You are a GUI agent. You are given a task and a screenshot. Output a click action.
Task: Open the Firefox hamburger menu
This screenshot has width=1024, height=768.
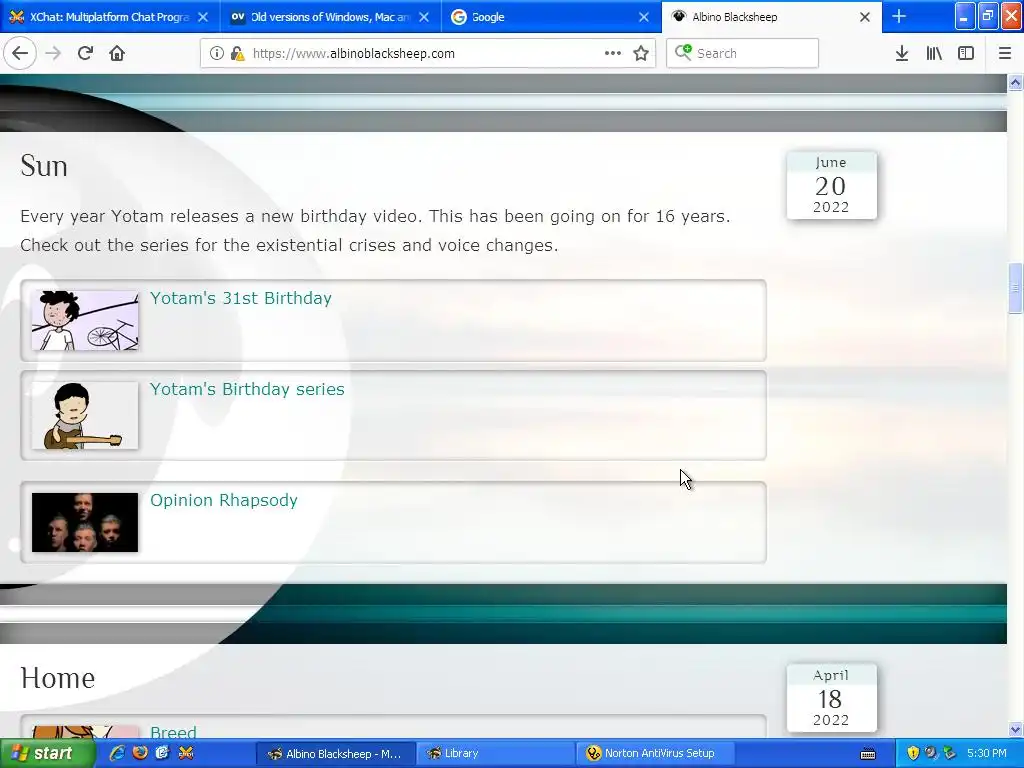[1005, 54]
